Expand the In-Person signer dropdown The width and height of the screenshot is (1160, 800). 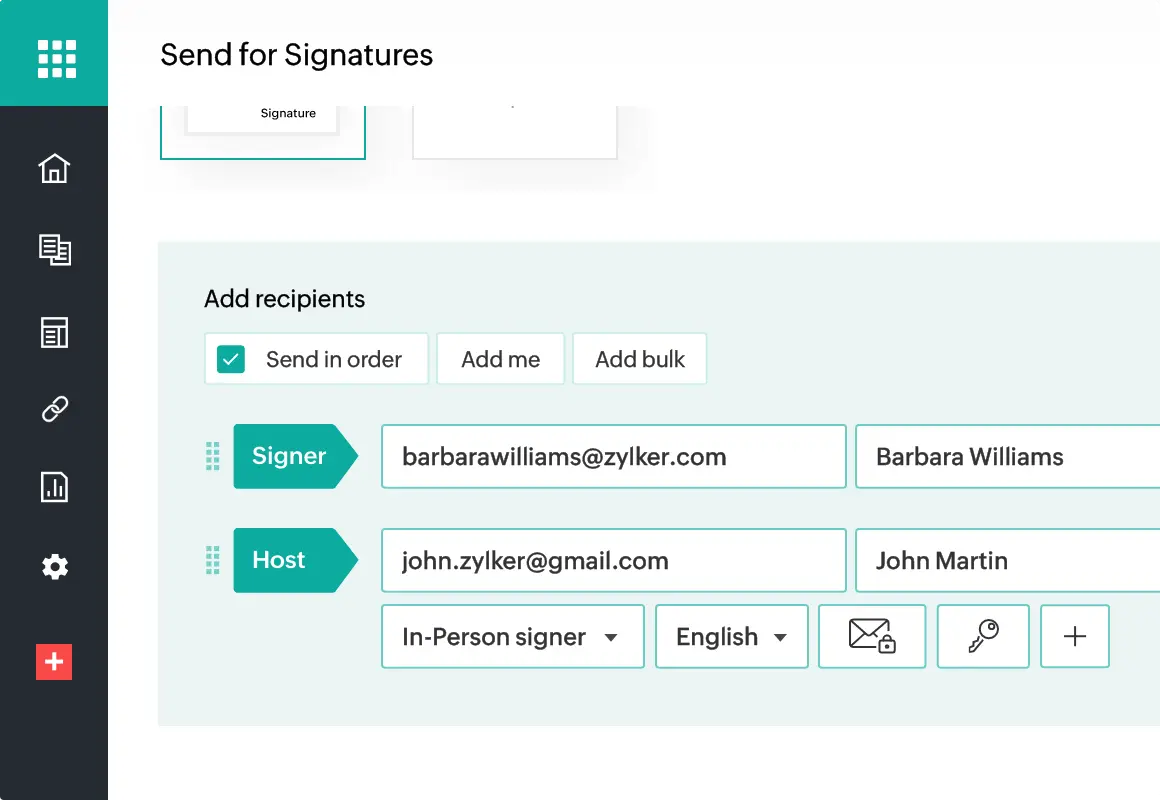point(512,636)
